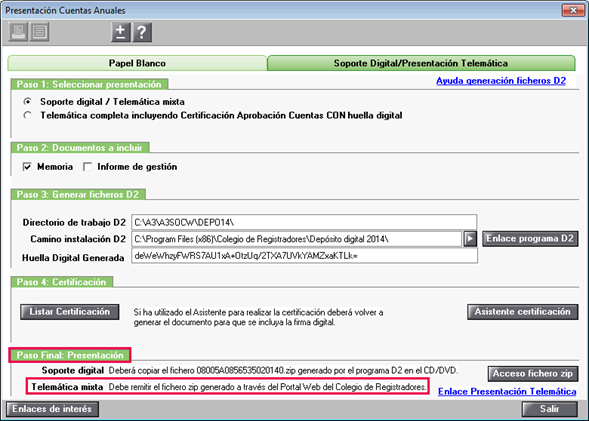Click the Enlaces de interés button
Screen dimensions: 589x421
pyautogui.click(x=52, y=409)
